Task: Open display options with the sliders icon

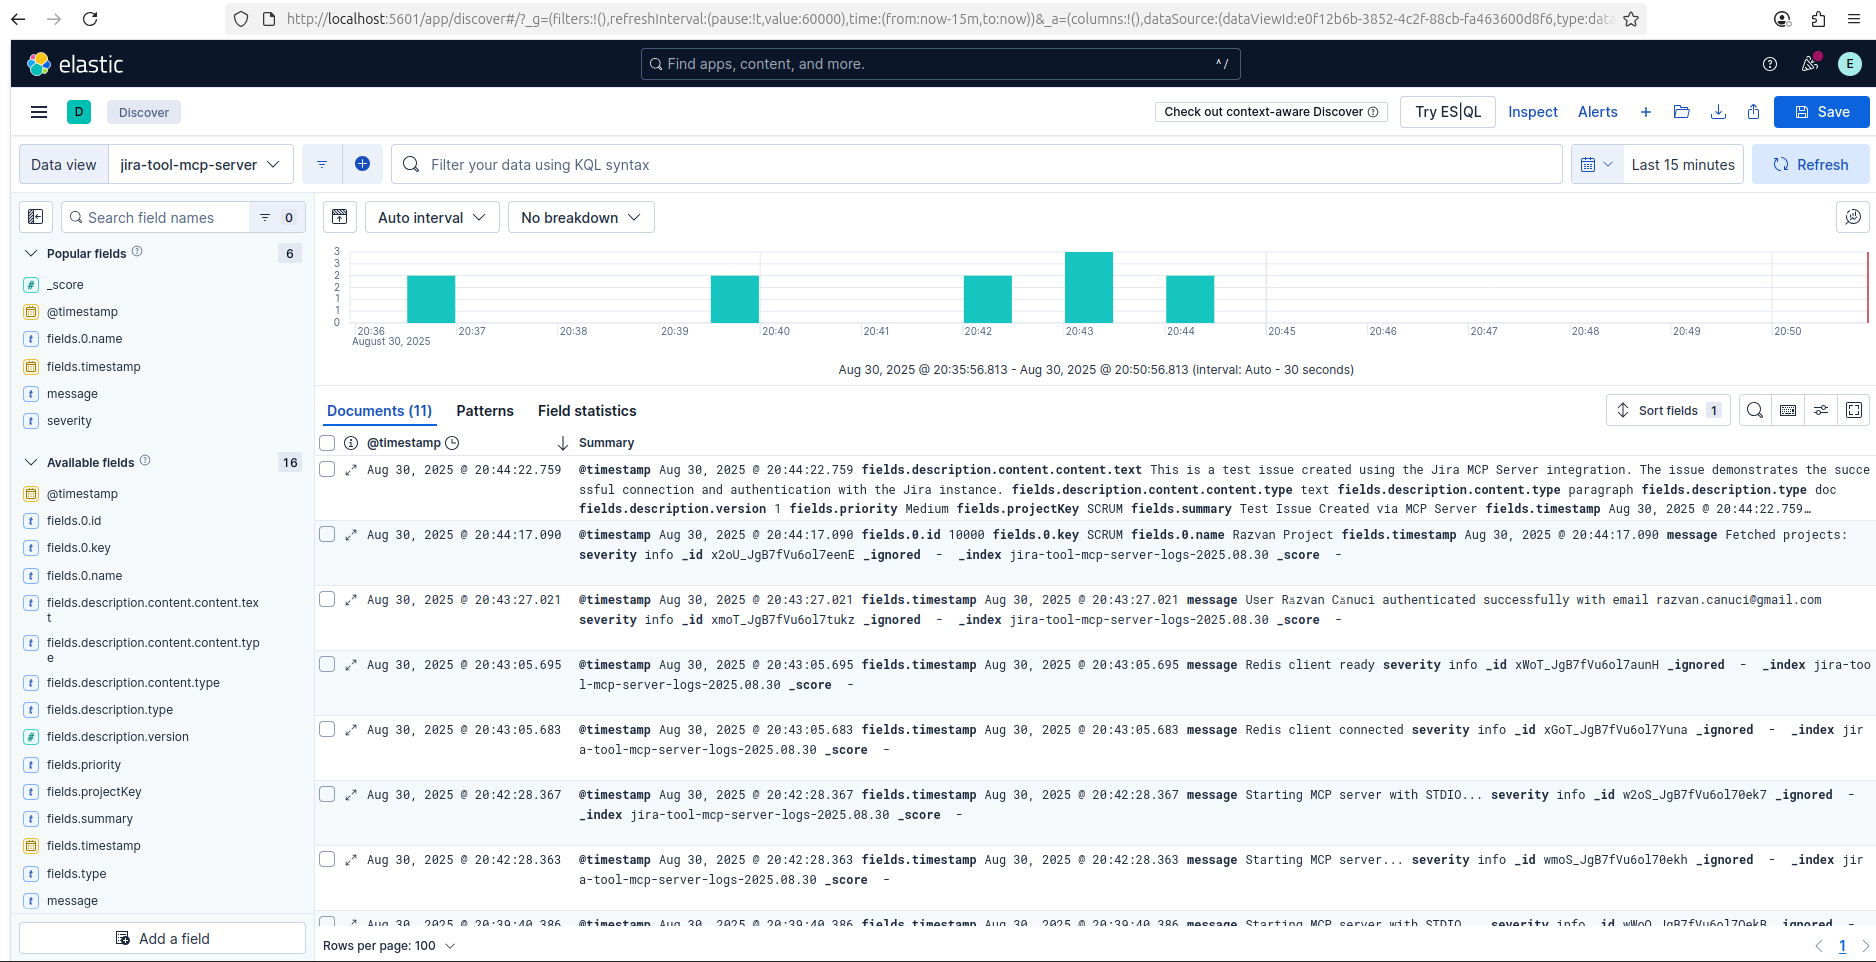Action: (x=1821, y=410)
